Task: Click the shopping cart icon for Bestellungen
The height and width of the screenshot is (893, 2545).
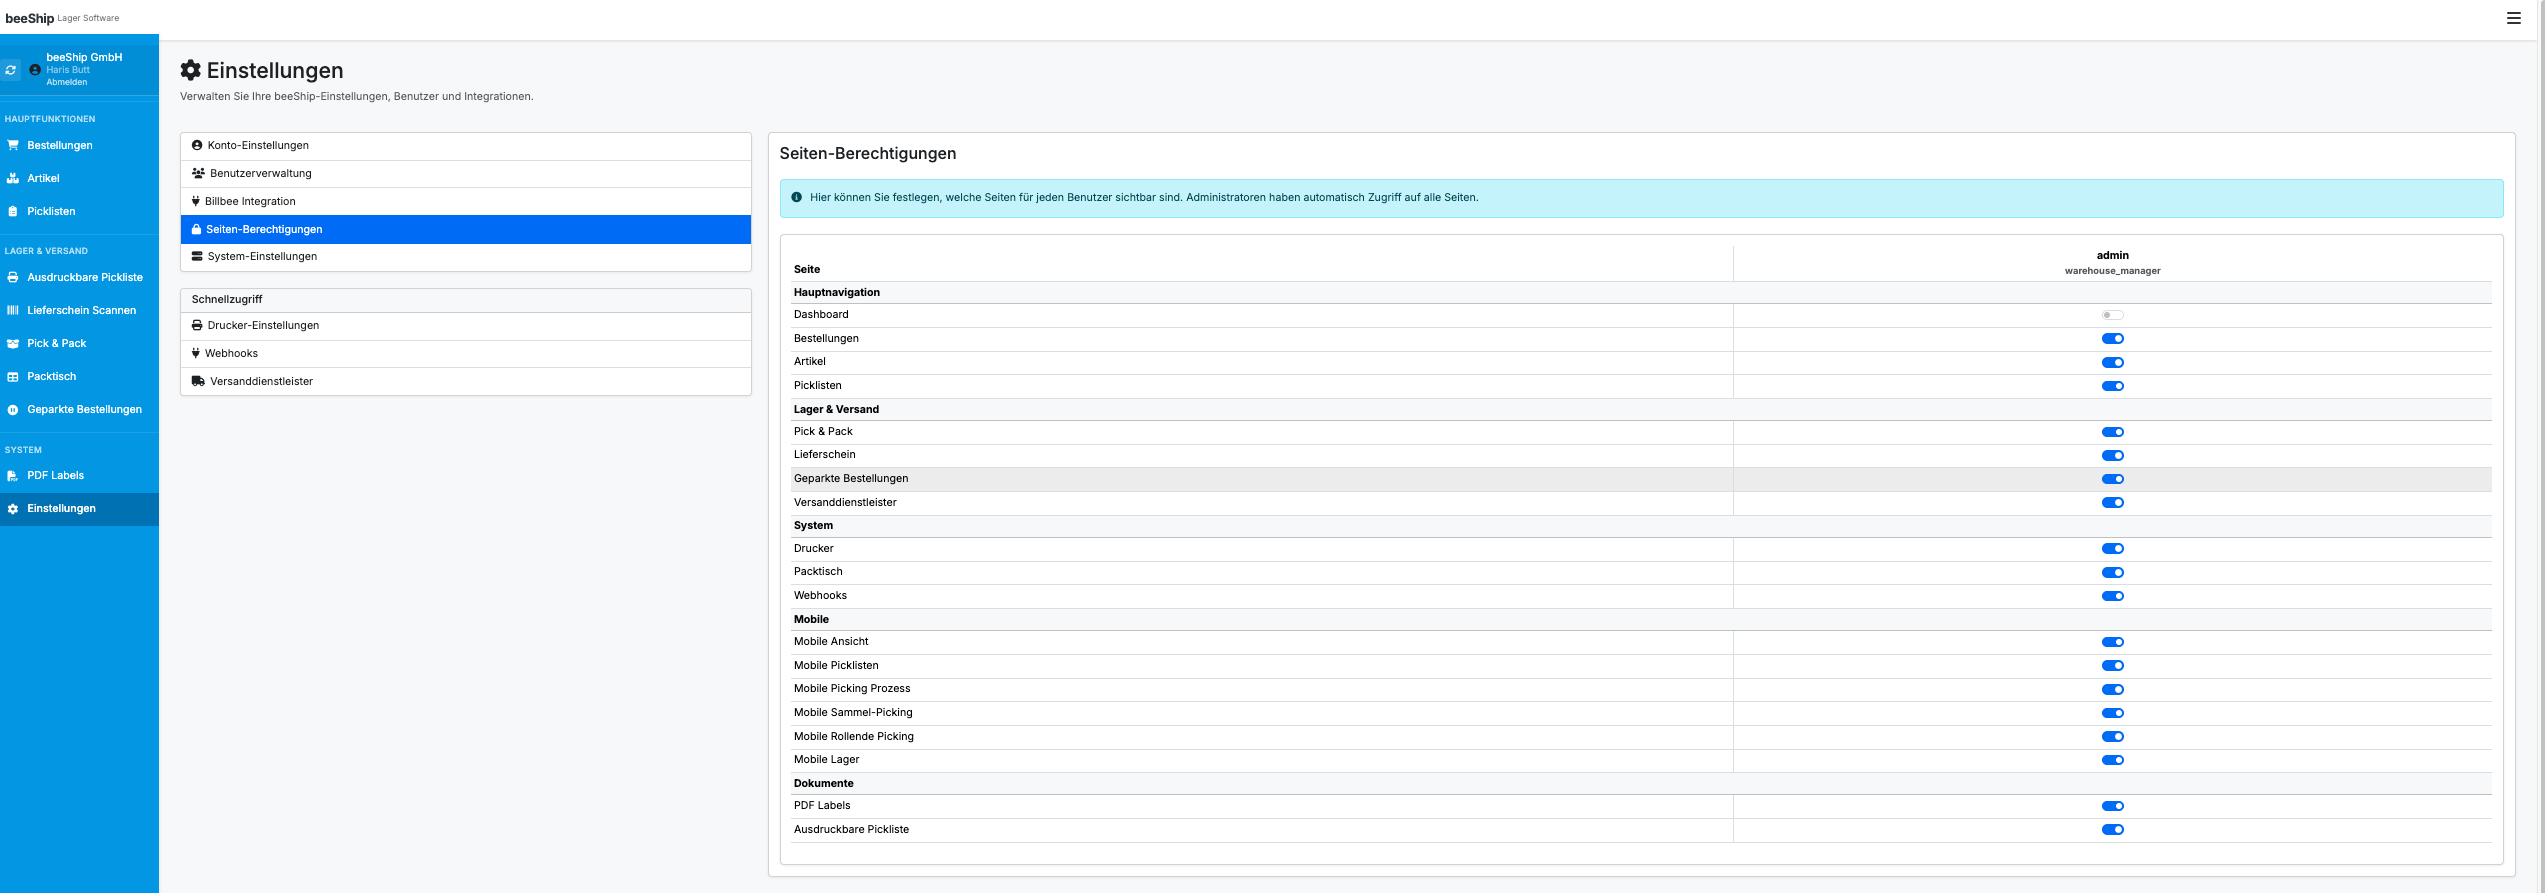Action: click(13, 145)
